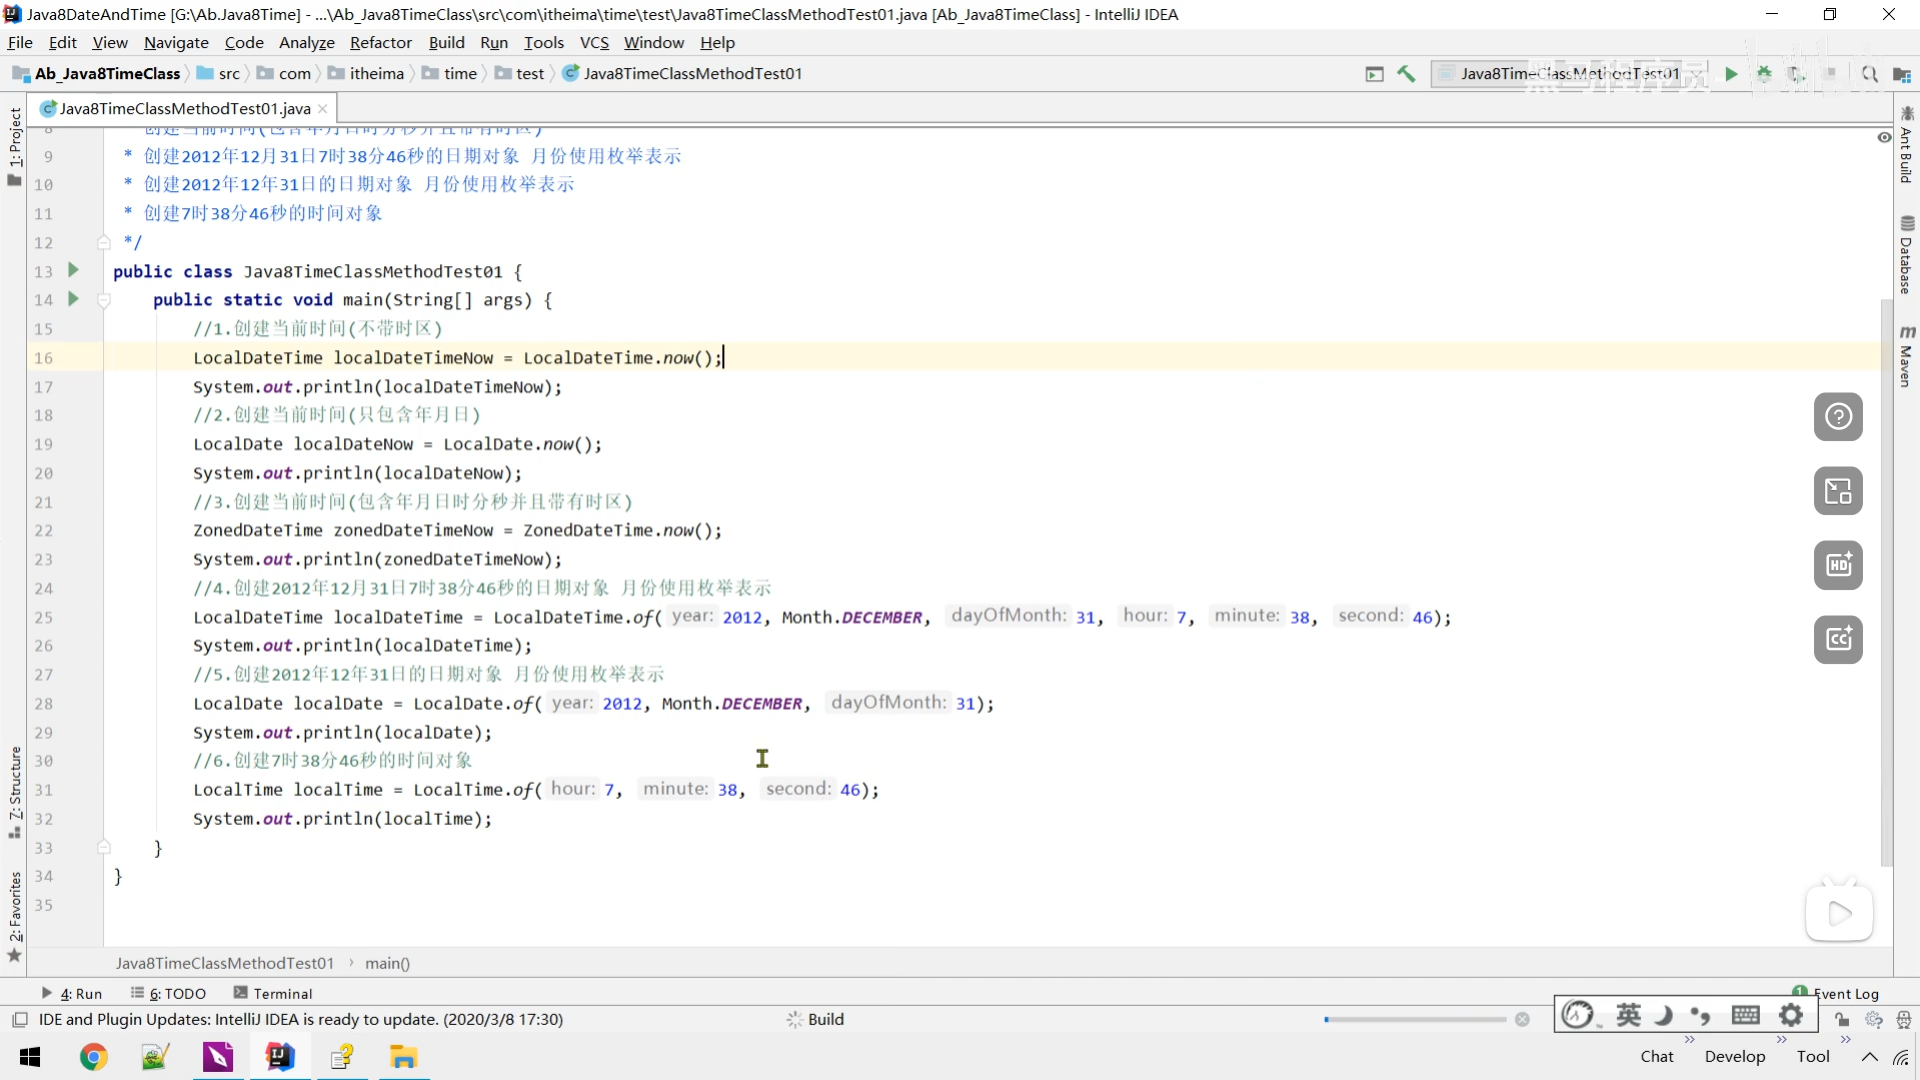
Task: Open IME settings gear icon
Action: [x=1791, y=1016]
